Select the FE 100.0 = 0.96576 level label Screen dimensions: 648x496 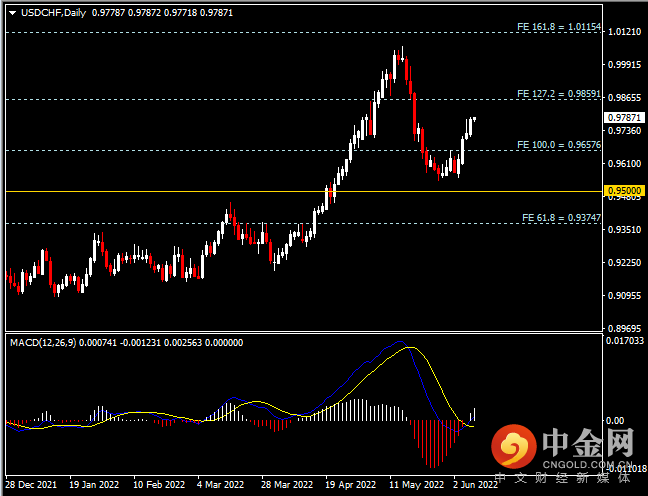coord(559,145)
